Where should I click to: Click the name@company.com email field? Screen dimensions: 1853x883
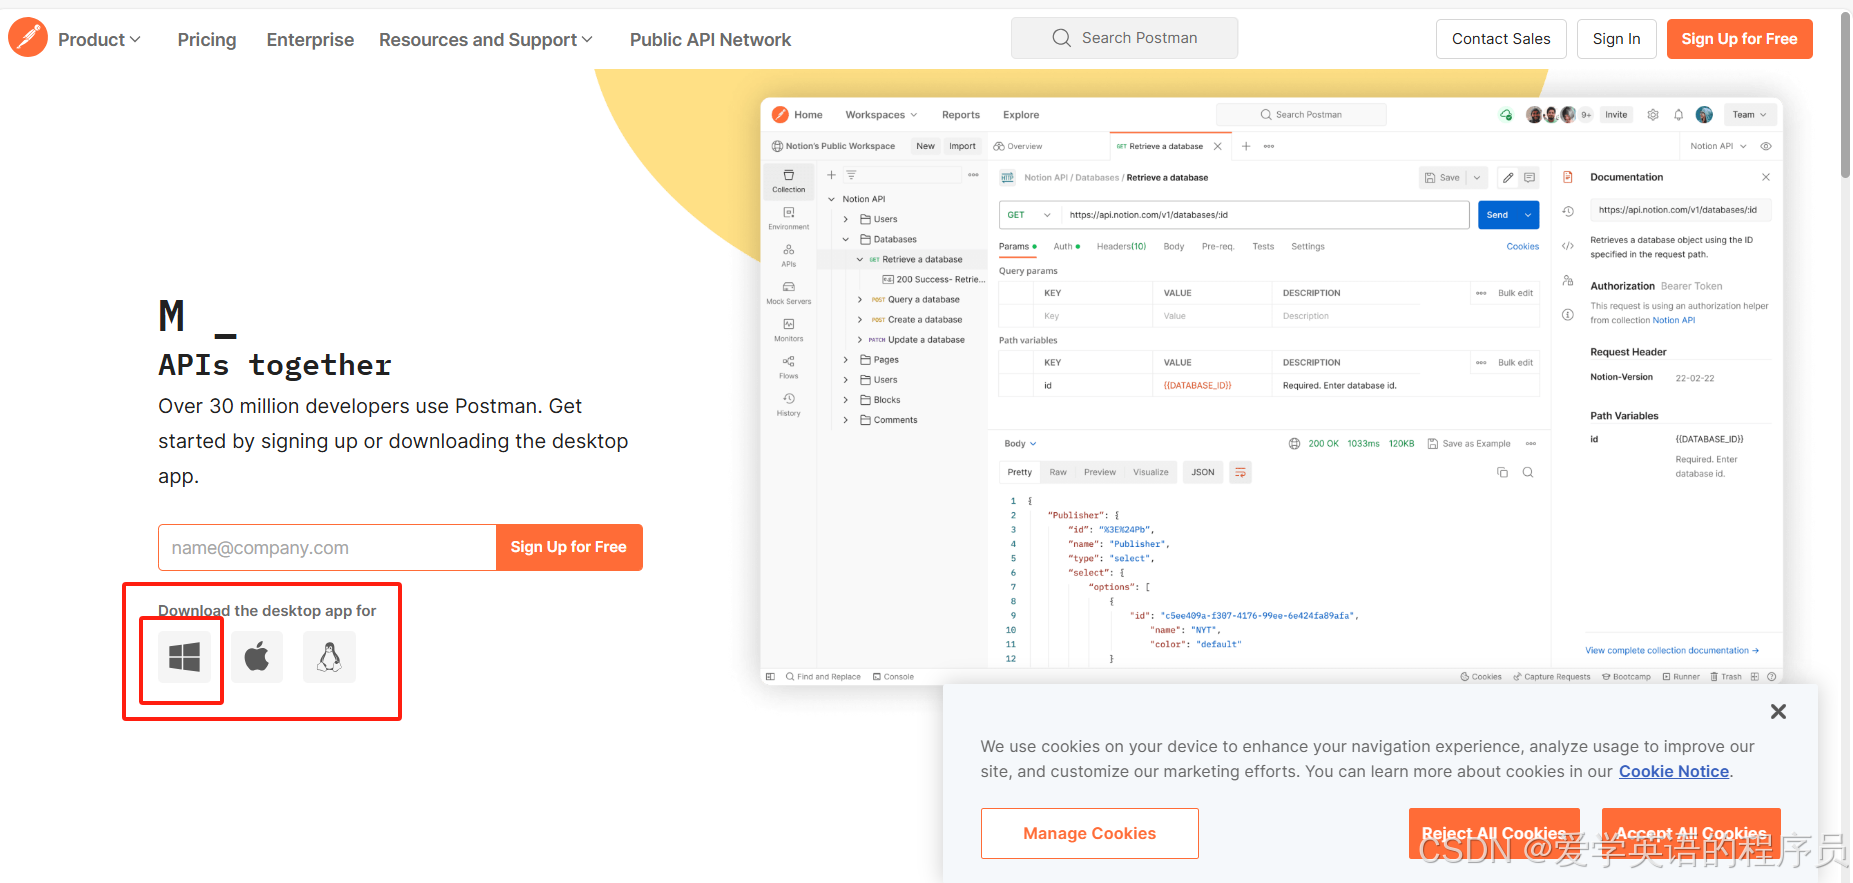pos(327,547)
